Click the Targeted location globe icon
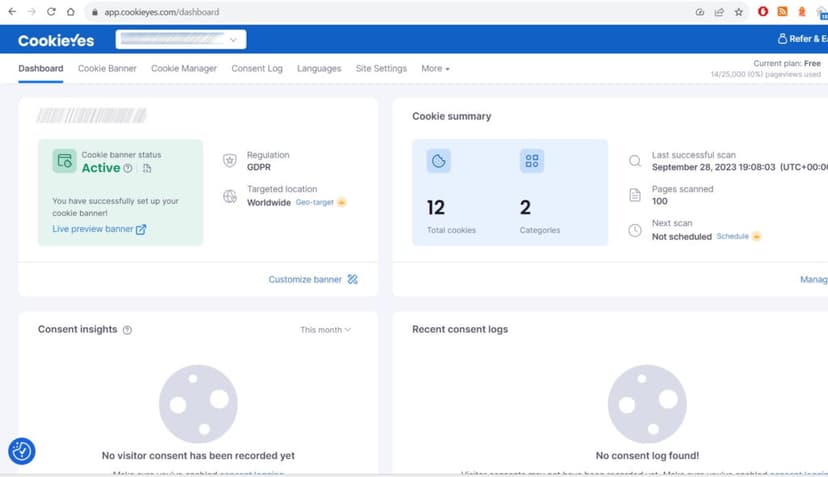 click(x=230, y=196)
